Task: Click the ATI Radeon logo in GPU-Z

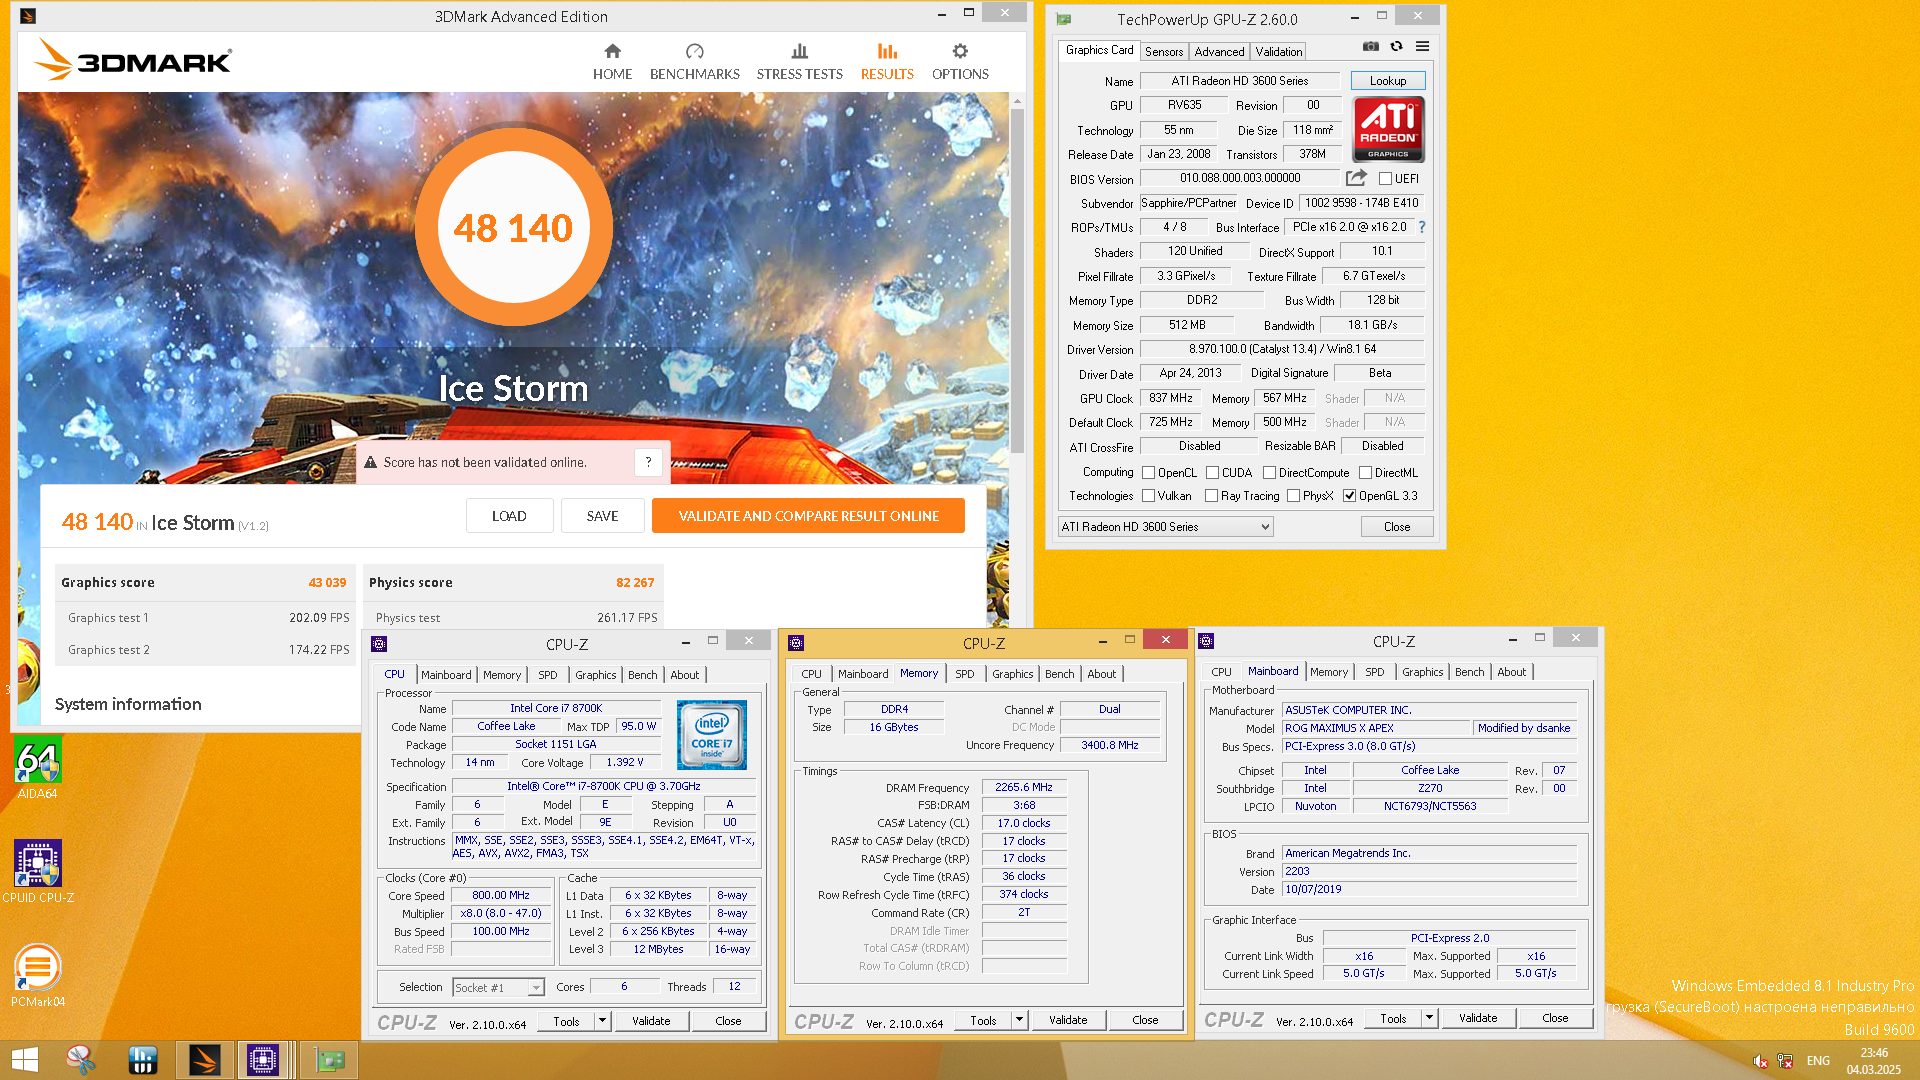Action: [1388, 130]
